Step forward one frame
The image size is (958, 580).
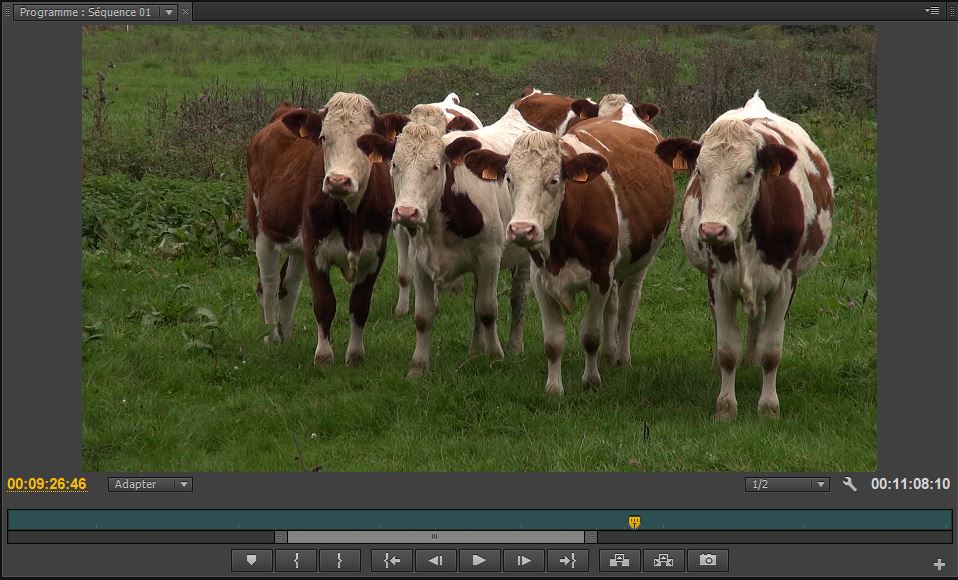(524, 560)
